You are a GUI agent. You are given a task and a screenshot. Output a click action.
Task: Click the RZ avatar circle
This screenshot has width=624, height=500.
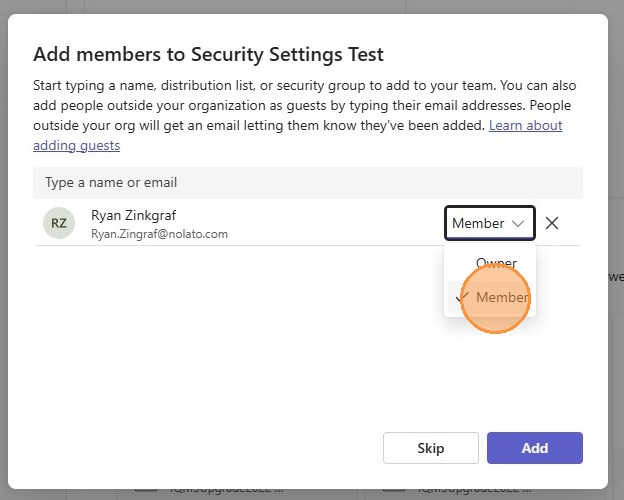tap(59, 223)
